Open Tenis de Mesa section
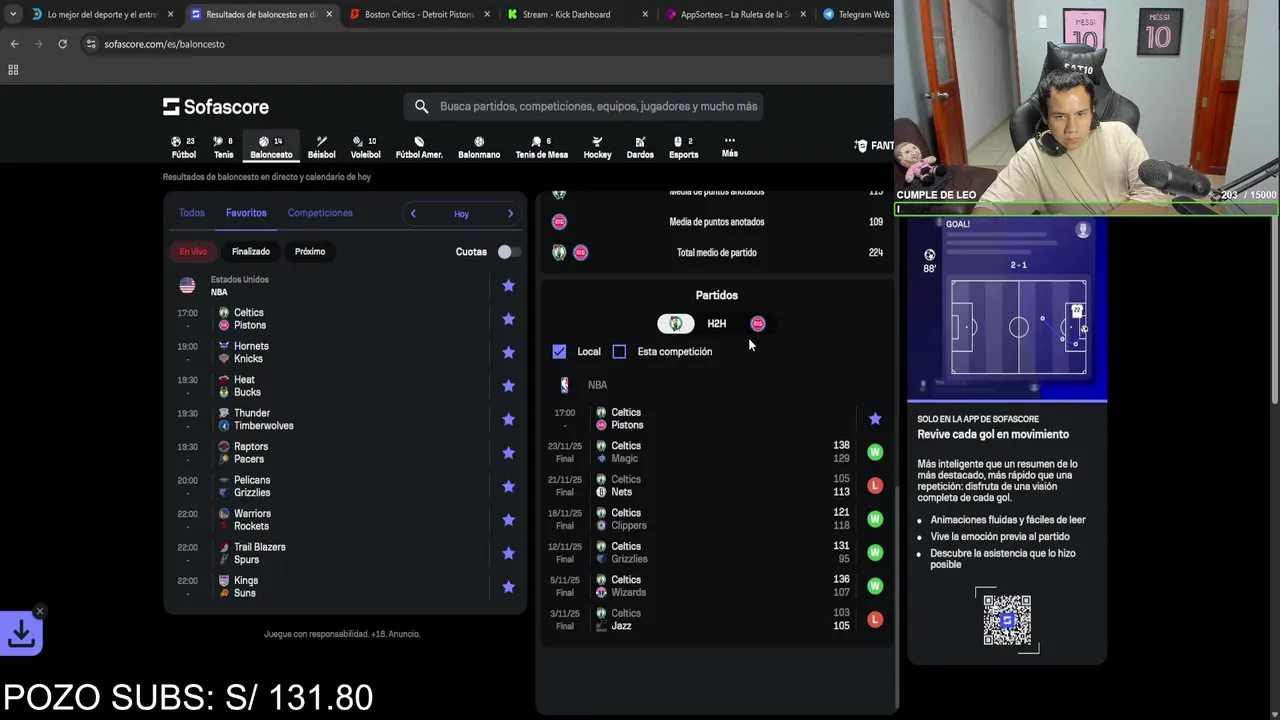Viewport: 1280px width, 720px height. (541, 147)
